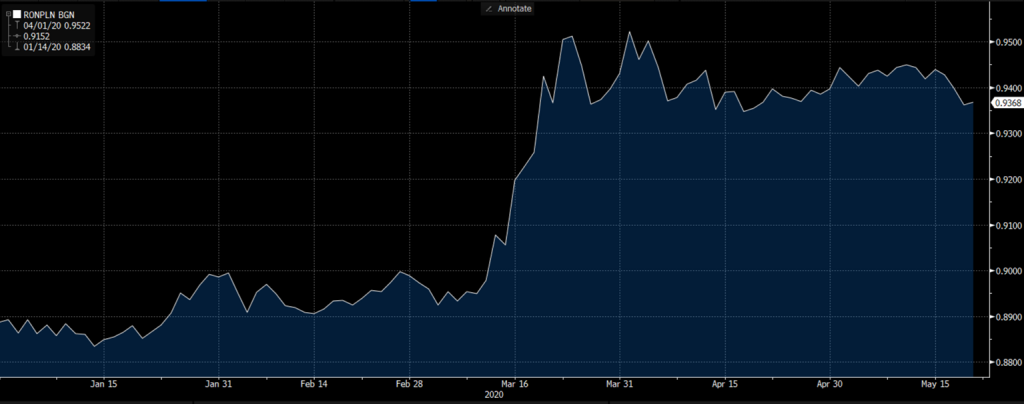Viewport: 1024px width, 404px height.
Task: Click the 0.9500 price axis label
Action: click(1005, 43)
